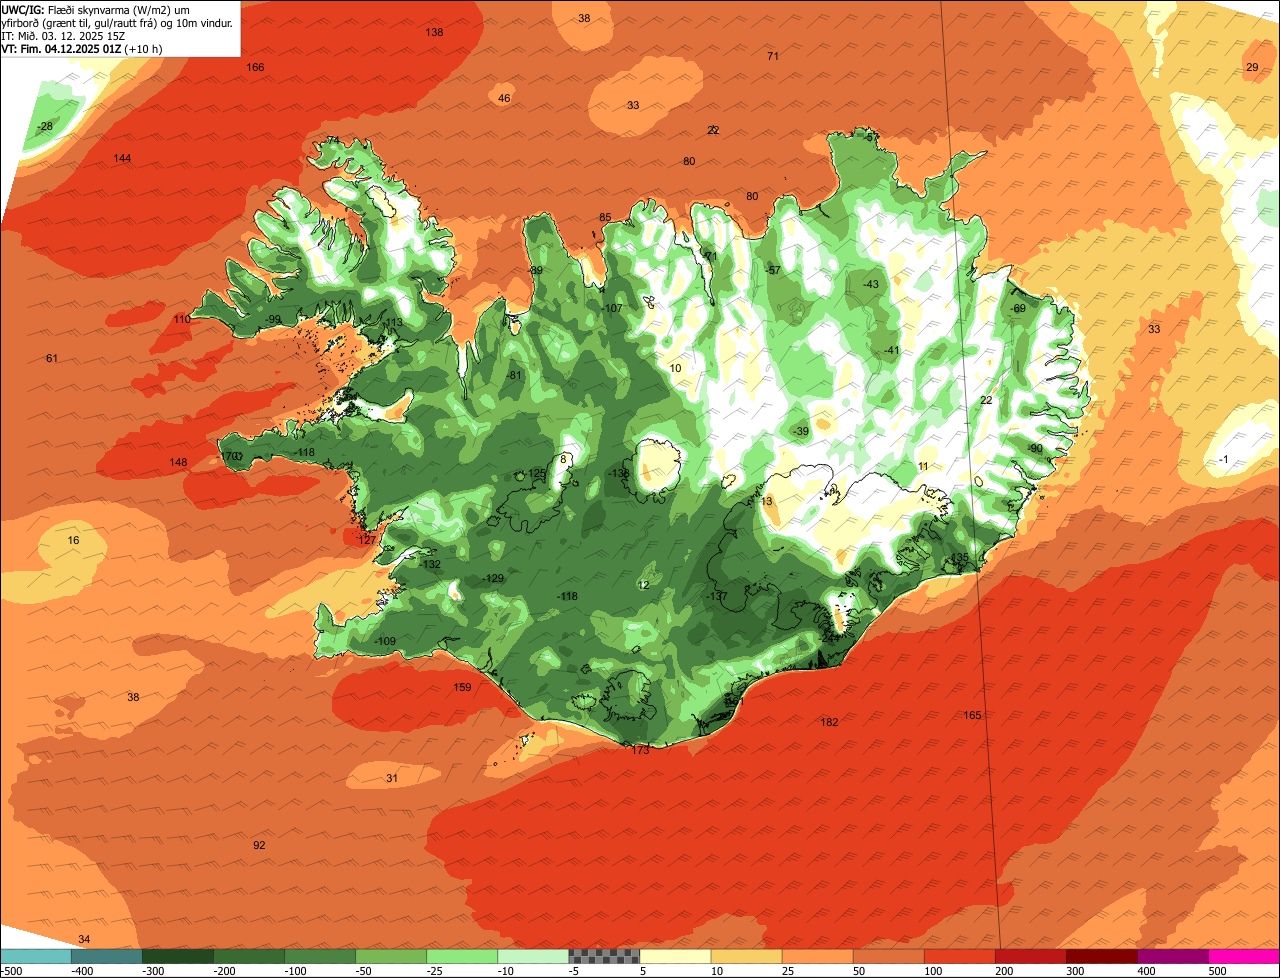Viewport: 1280px width, 978px height.
Task: Select the legend swatch between 100 and 200
Action: pos(959,956)
